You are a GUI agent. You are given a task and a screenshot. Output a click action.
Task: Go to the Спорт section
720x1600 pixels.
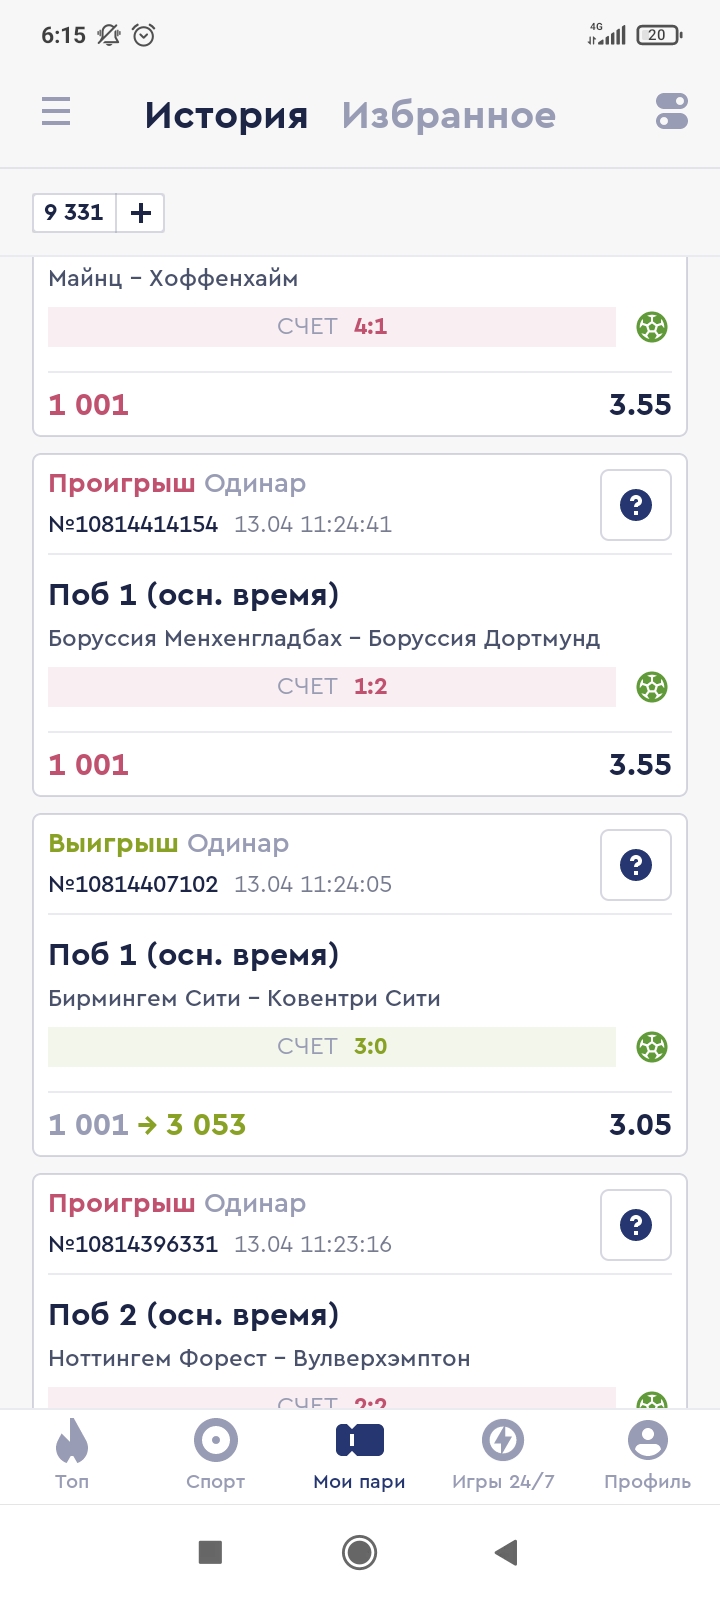(x=216, y=1455)
